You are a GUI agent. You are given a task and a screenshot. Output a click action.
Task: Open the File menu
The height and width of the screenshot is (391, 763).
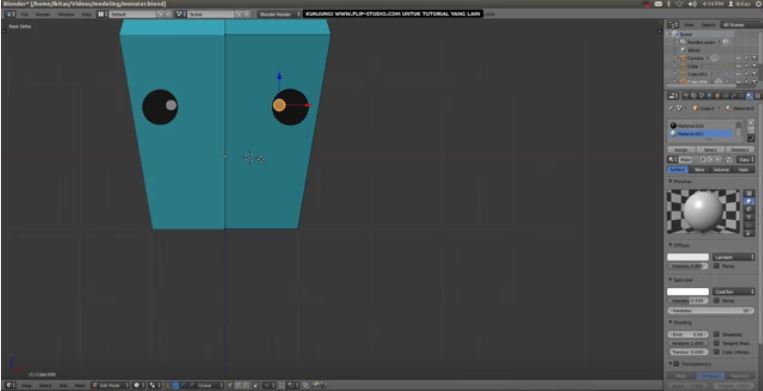click(x=24, y=15)
